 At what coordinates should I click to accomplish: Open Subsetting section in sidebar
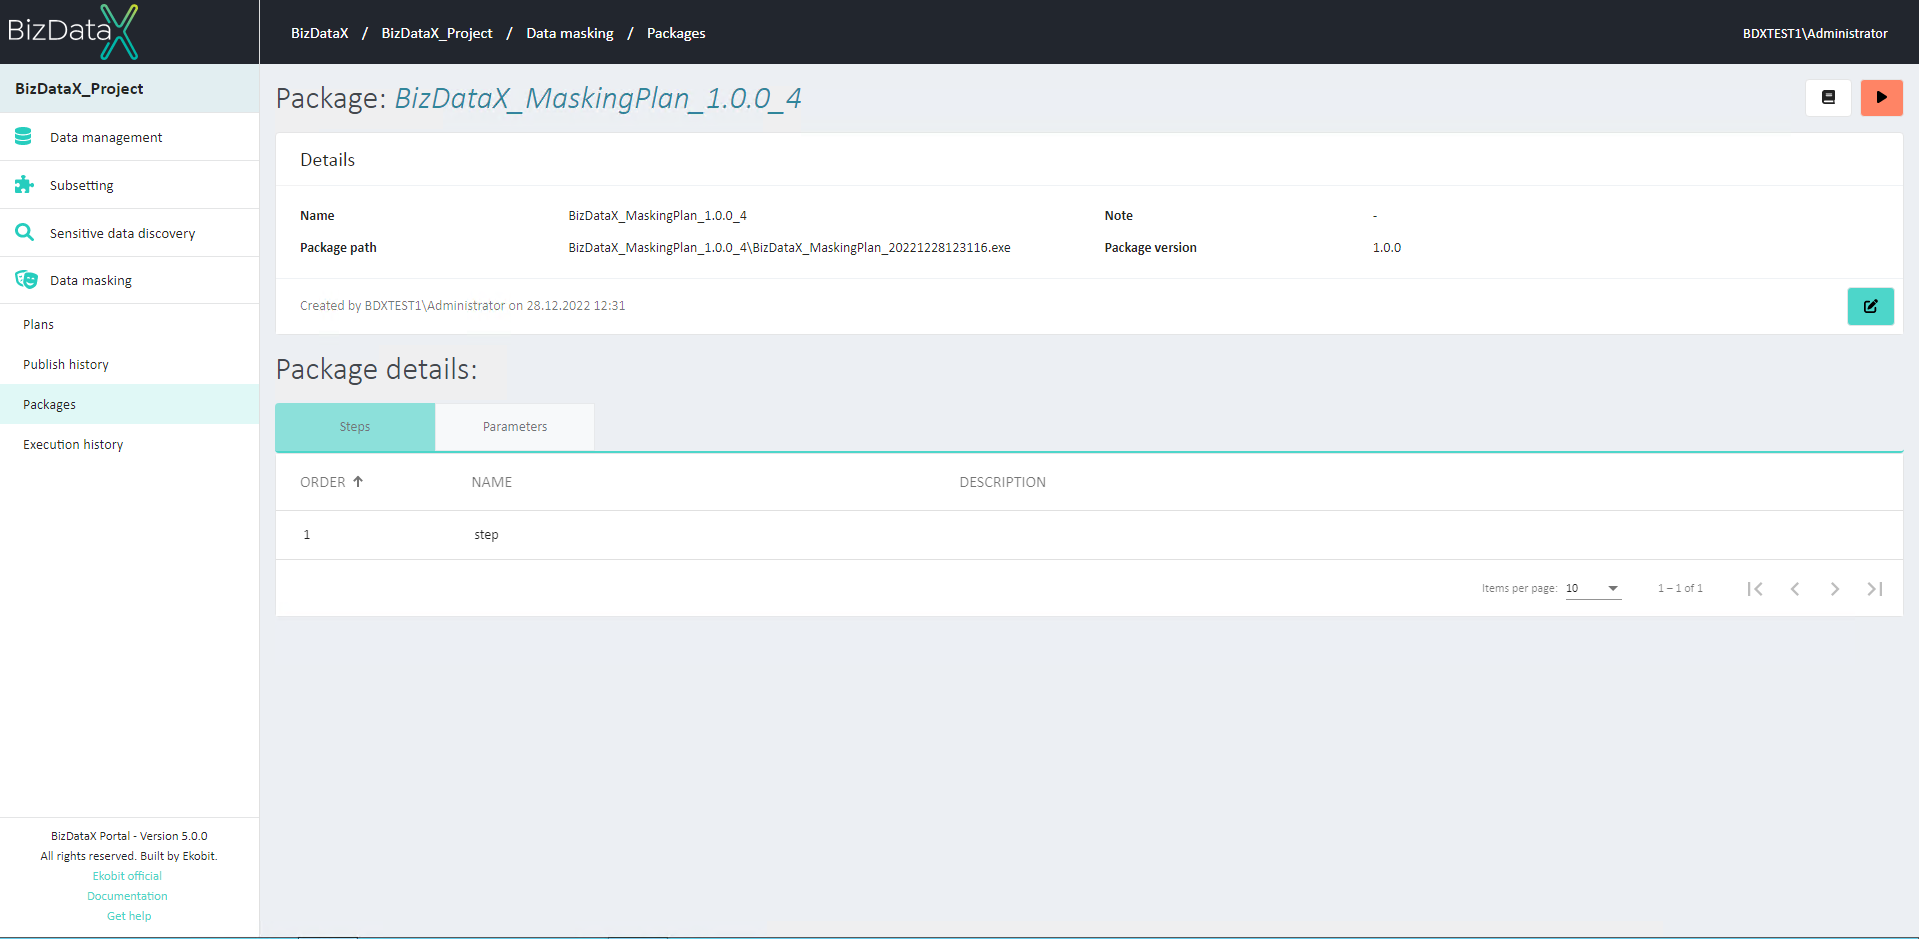click(x=130, y=185)
